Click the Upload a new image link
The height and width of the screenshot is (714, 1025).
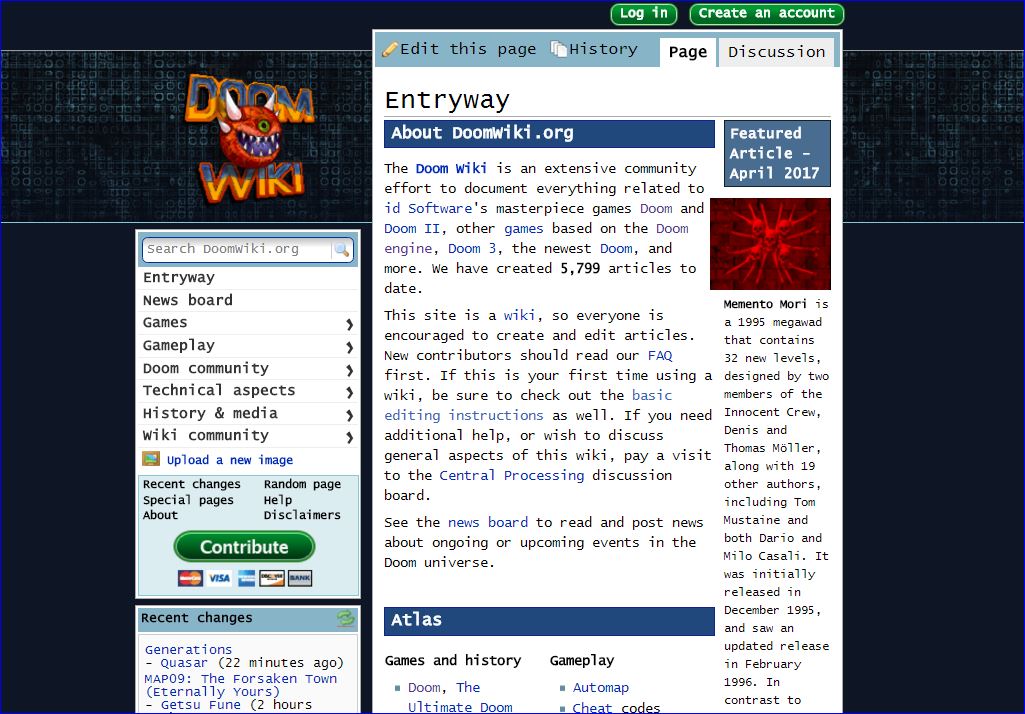point(229,460)
